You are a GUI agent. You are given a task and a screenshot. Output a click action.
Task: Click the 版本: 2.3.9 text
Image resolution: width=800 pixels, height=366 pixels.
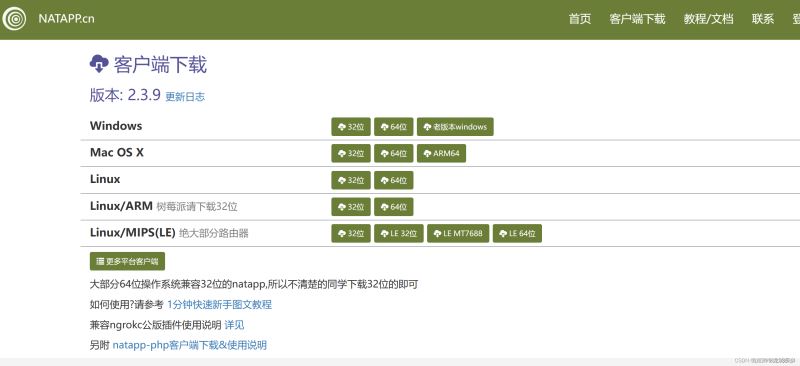(x=125, y=95)
